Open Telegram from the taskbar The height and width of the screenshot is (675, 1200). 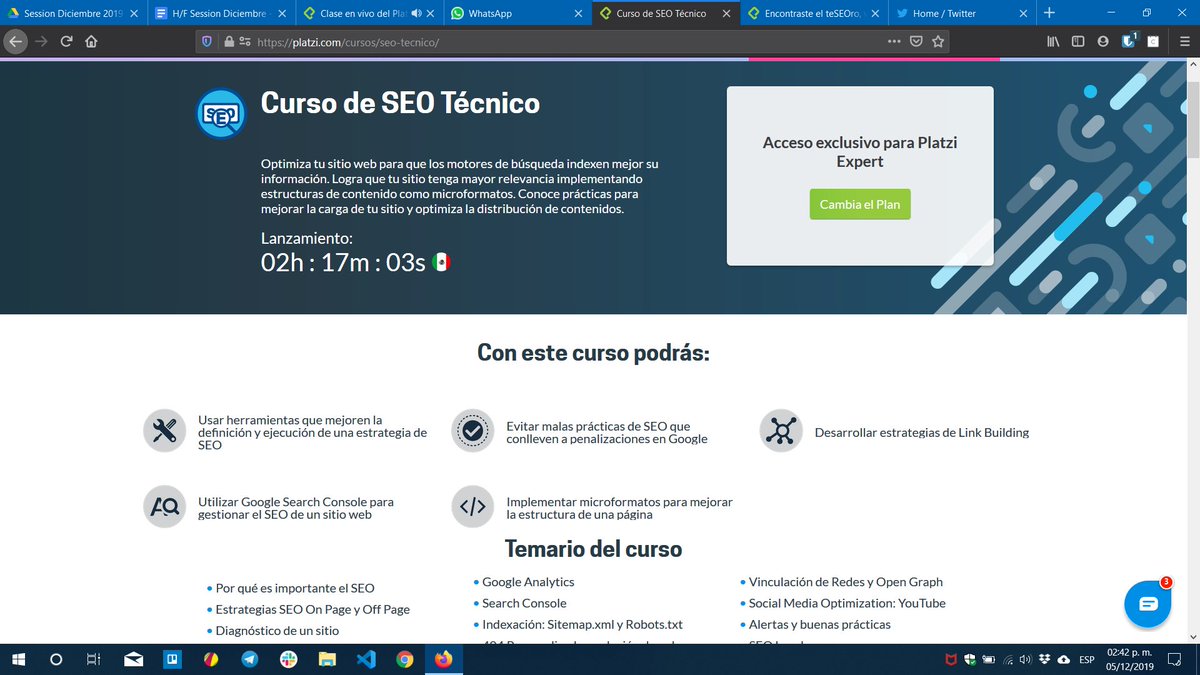(250, 660)
